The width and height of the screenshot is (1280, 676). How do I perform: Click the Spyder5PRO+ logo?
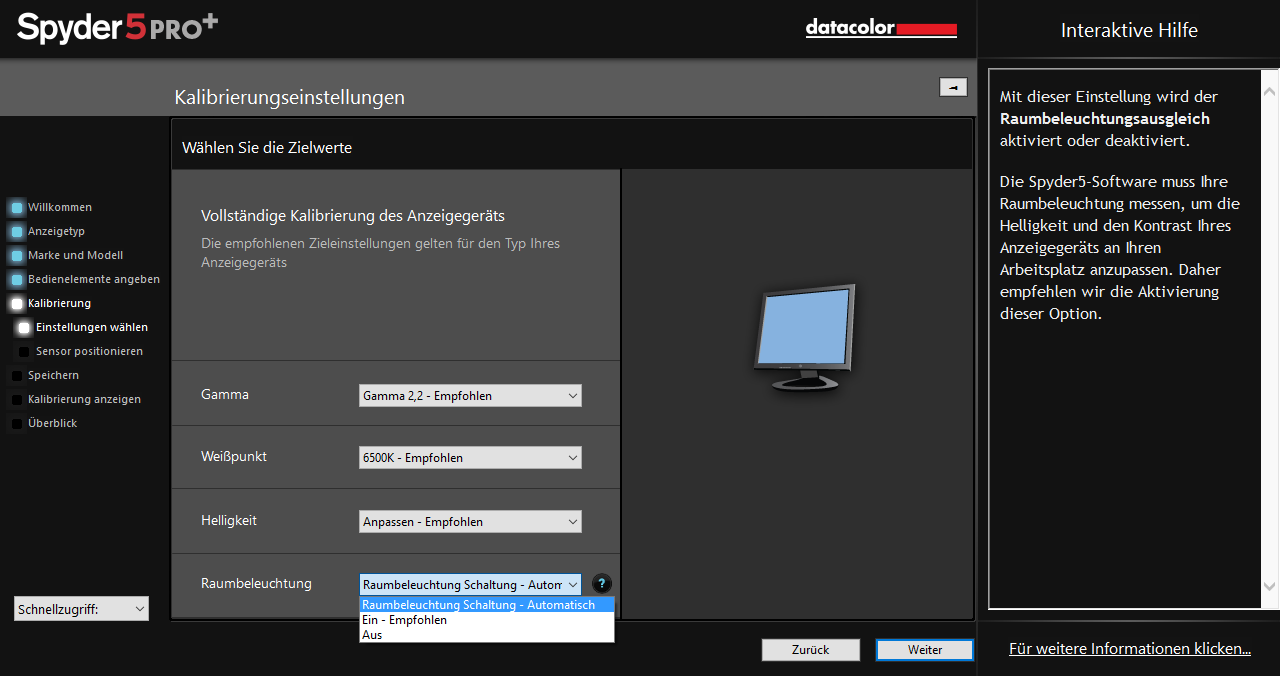pos(117,27)
